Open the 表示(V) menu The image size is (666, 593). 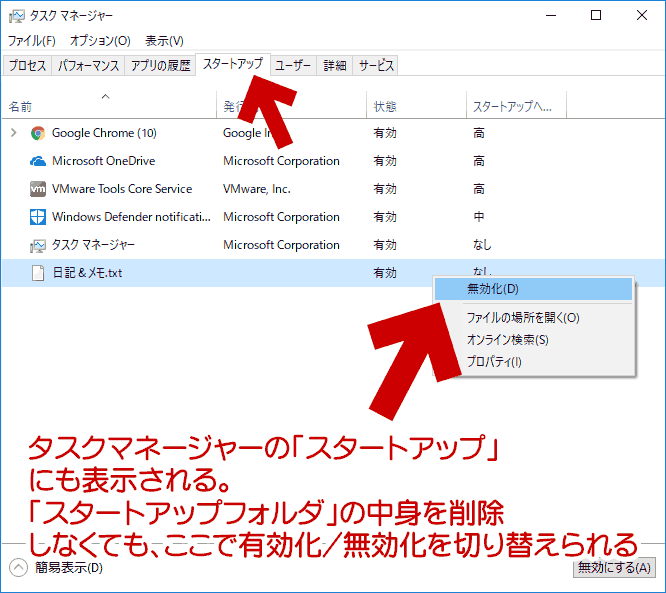(164, 41)
